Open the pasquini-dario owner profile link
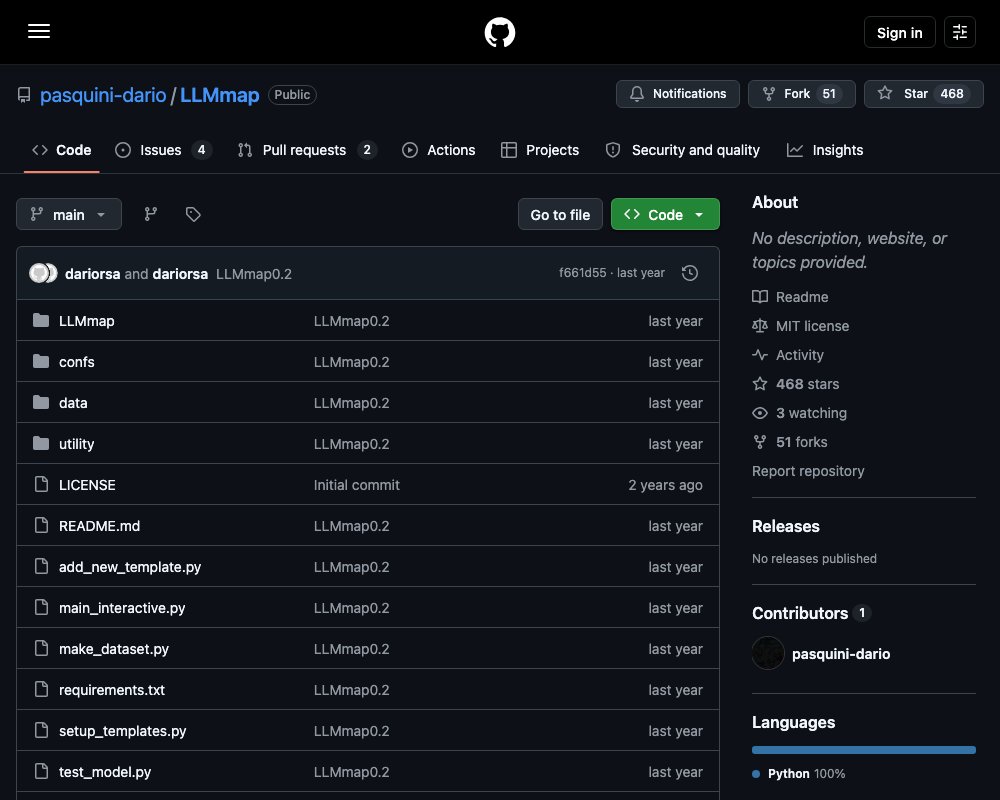The image size is (1000, 800). tap(103, 95)
